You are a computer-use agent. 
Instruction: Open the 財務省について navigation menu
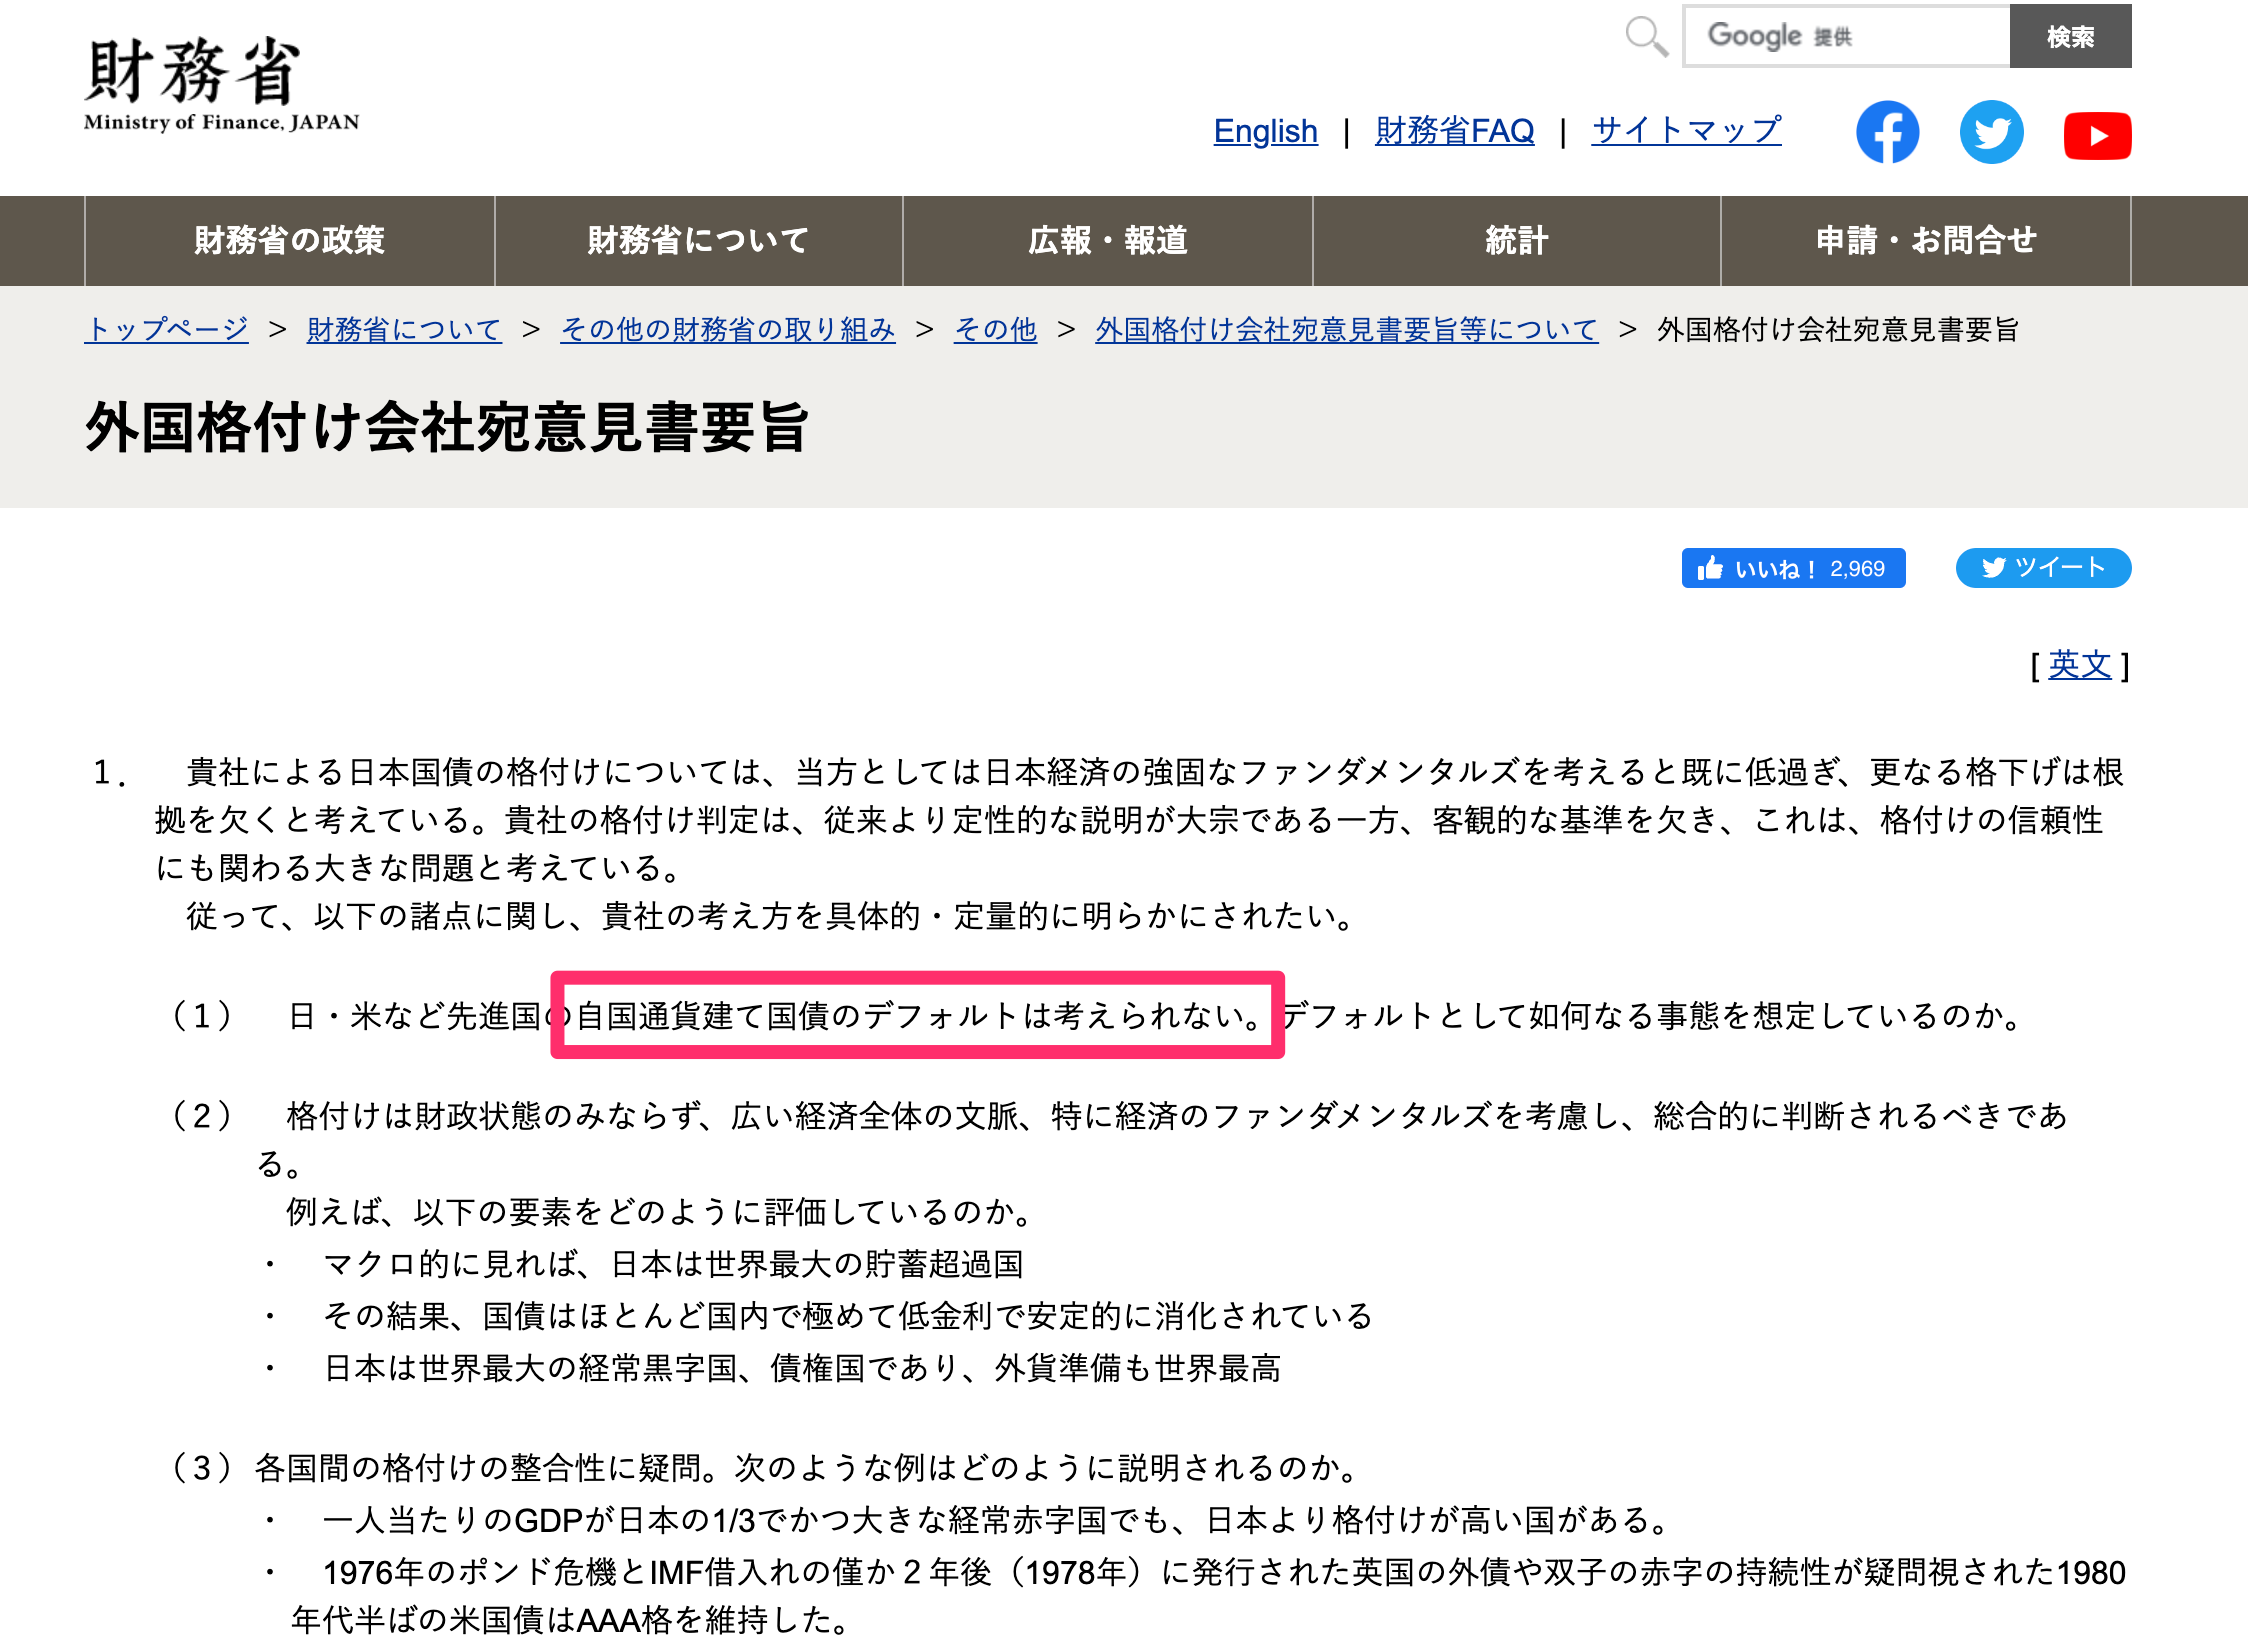[698, 241]
